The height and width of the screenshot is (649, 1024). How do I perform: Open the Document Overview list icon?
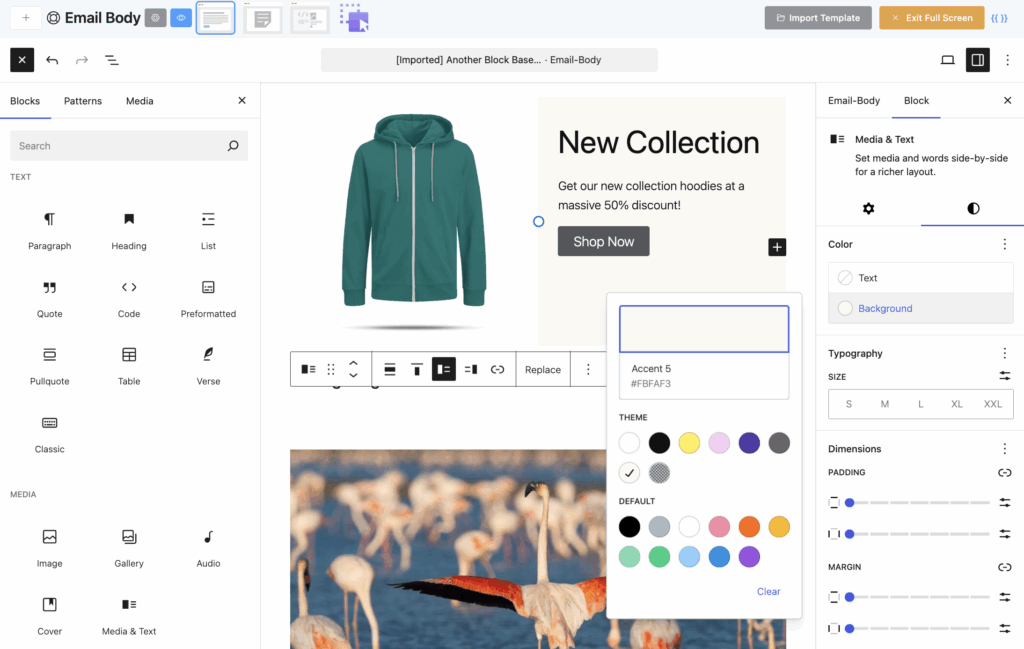pos(112,60)
